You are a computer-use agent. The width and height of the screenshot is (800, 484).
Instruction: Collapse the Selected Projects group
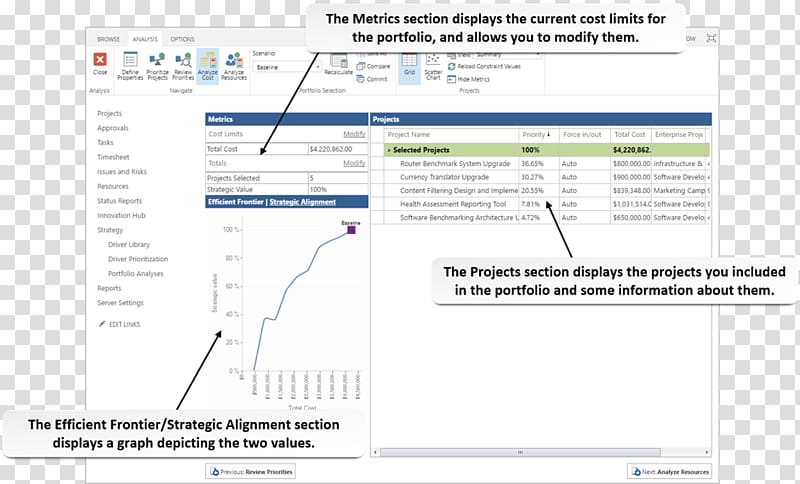pos(389,150)
